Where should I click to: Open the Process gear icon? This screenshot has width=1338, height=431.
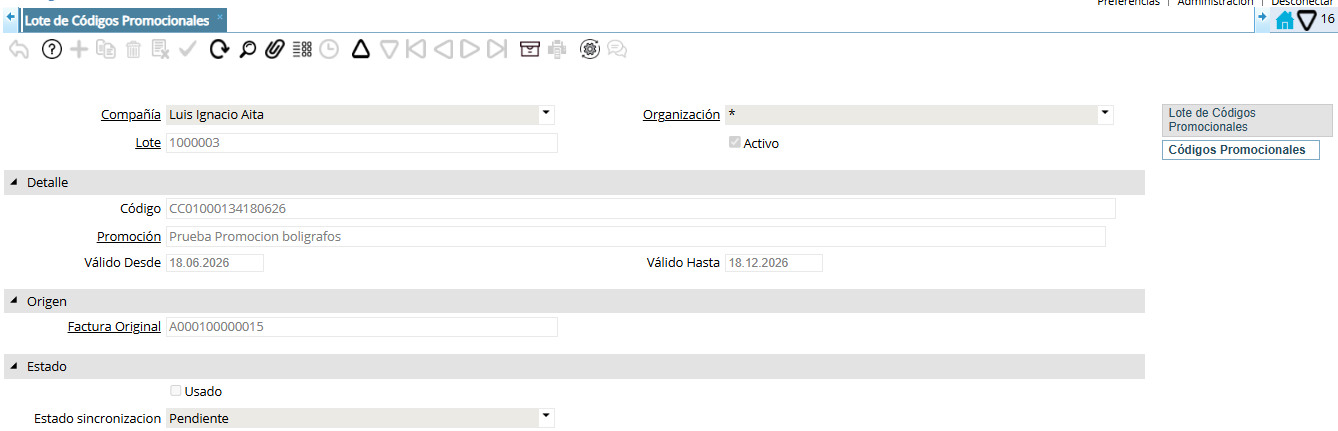pyautogui.click(x=590, y=49)
